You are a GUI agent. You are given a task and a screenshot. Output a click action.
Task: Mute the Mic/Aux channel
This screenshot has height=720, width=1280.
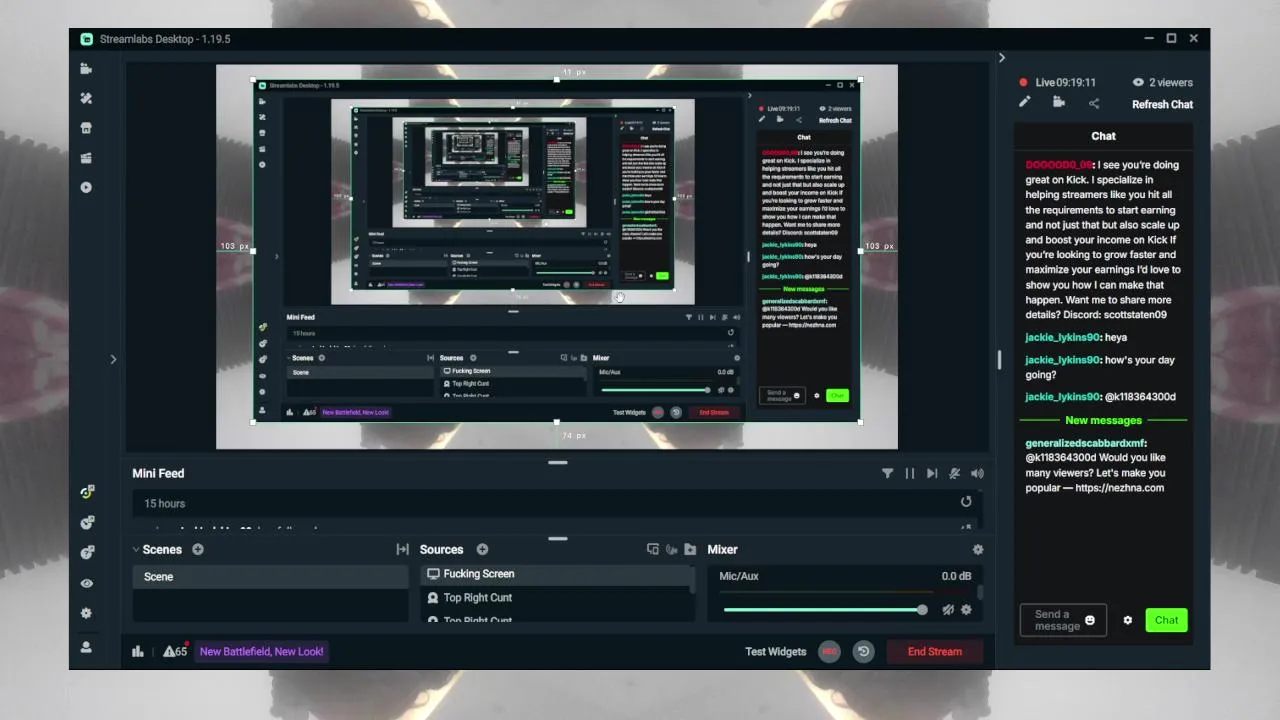tap(948, 610)
